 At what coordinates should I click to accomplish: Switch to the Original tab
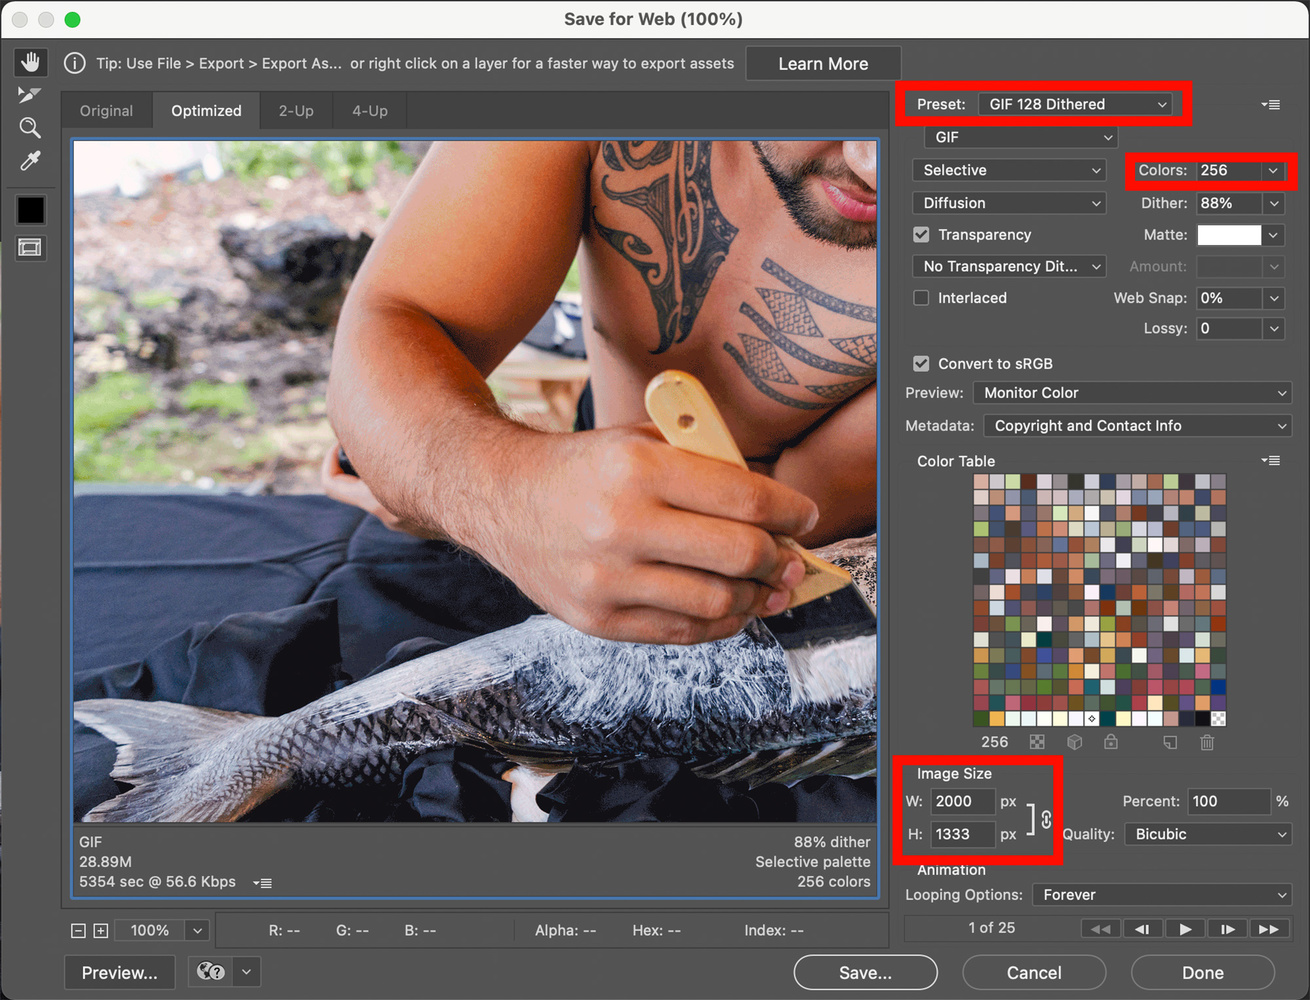point(107,111)
